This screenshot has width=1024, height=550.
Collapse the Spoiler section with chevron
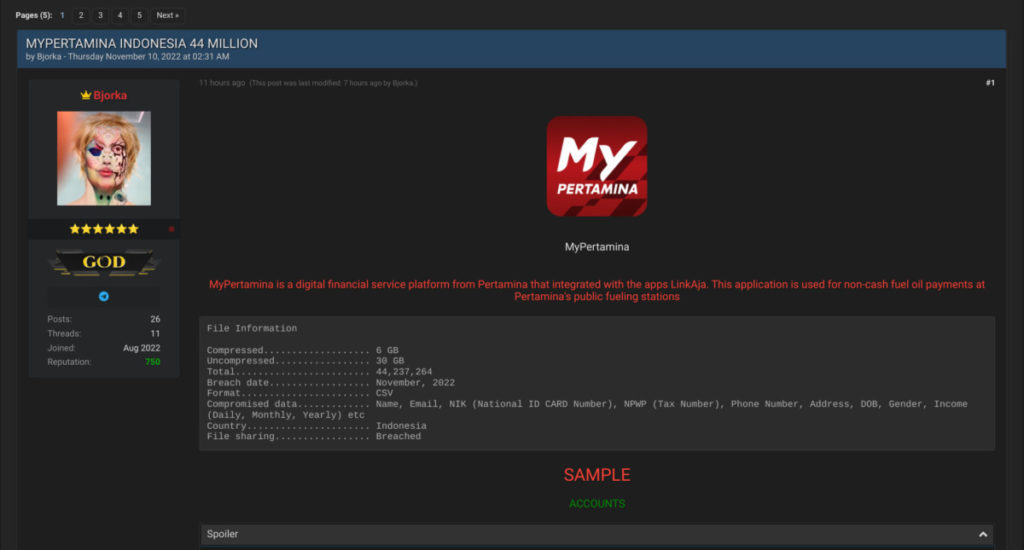[983, 534]
